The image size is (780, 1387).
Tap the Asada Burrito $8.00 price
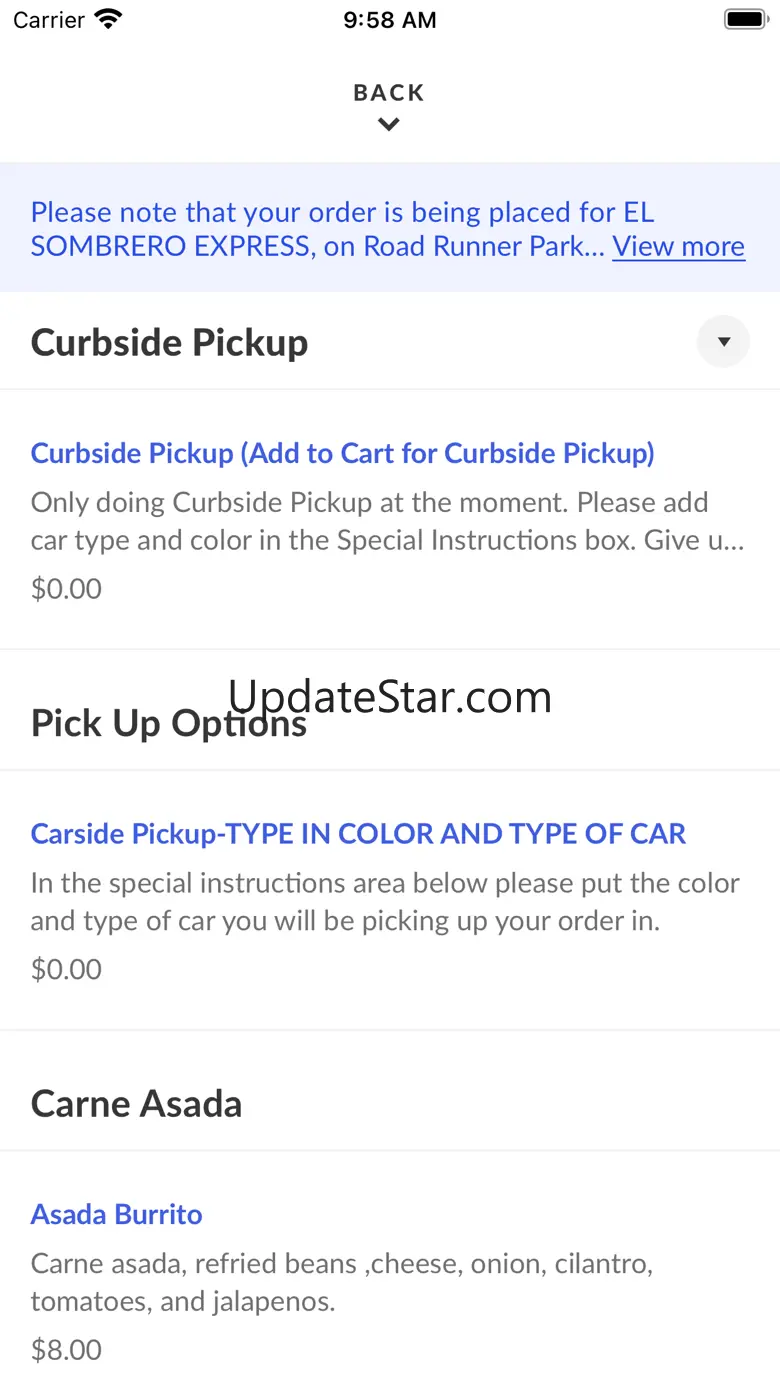click(66, 1350)
